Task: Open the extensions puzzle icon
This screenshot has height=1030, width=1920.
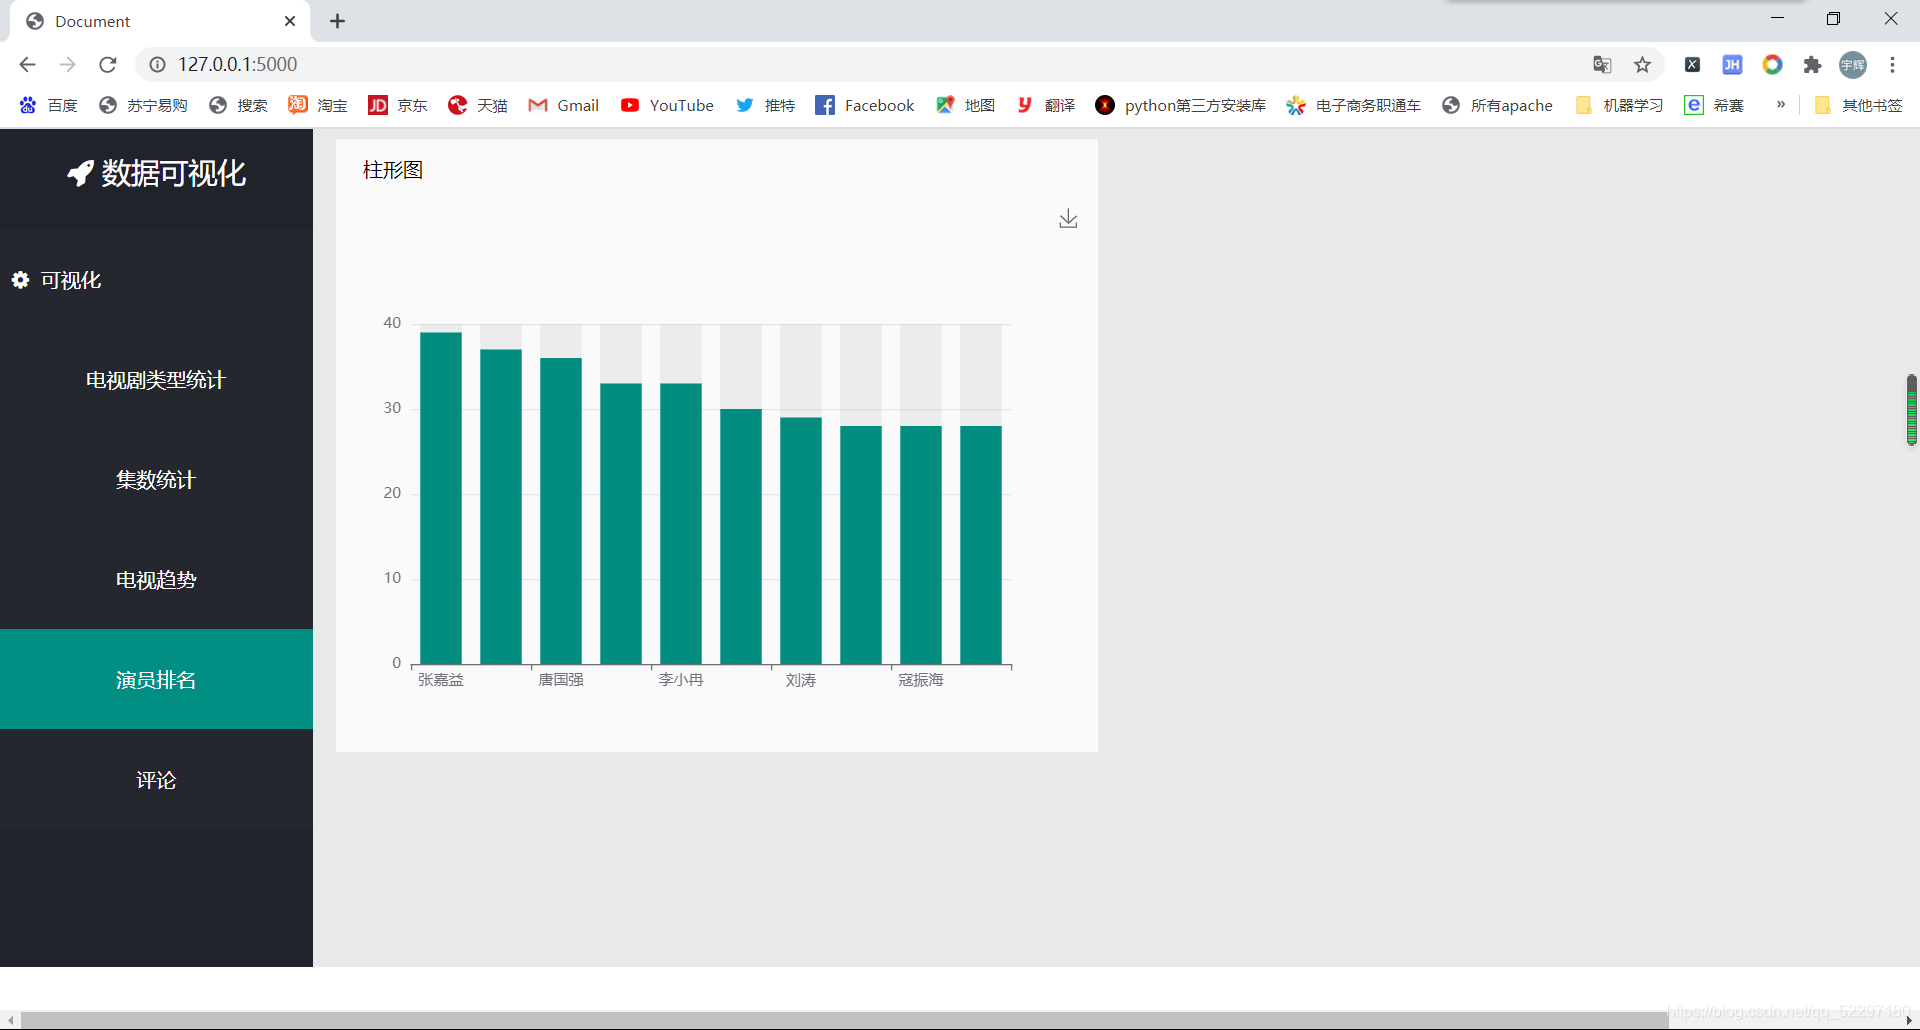Action: (x=1812, y=64)
